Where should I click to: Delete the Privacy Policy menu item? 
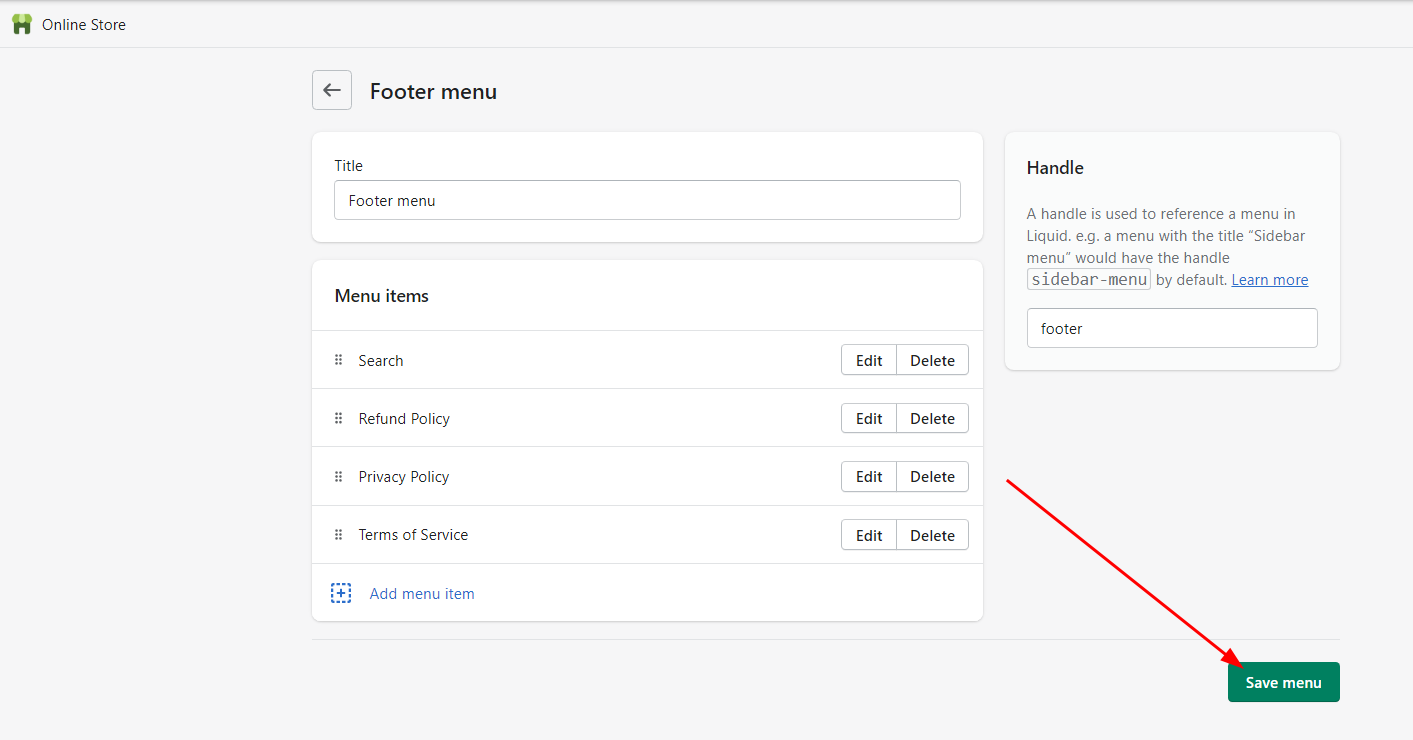click(x=931, y=476)
